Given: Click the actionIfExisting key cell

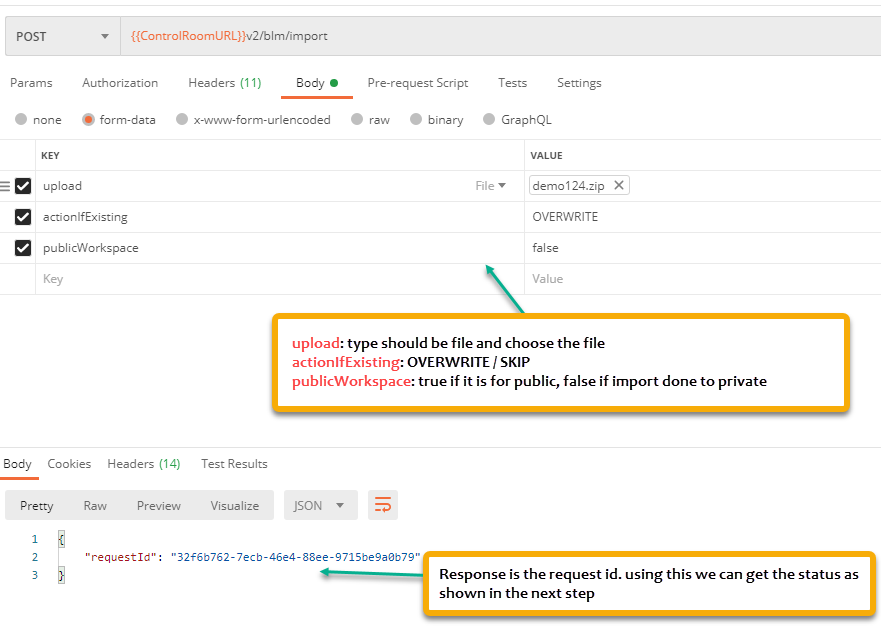Looking at the screenshot, I should tap(280, 217).
